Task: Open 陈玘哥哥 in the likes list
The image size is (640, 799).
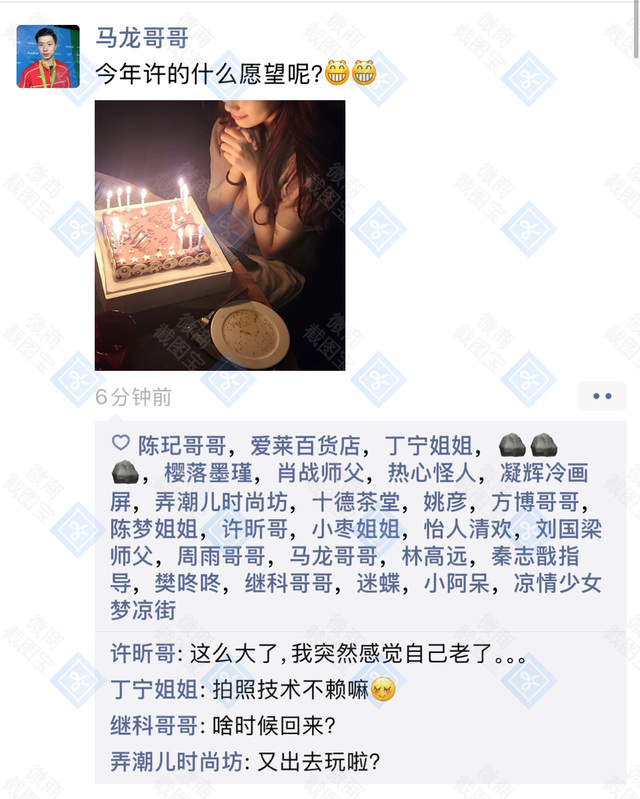Action: (x=182, y=446)
